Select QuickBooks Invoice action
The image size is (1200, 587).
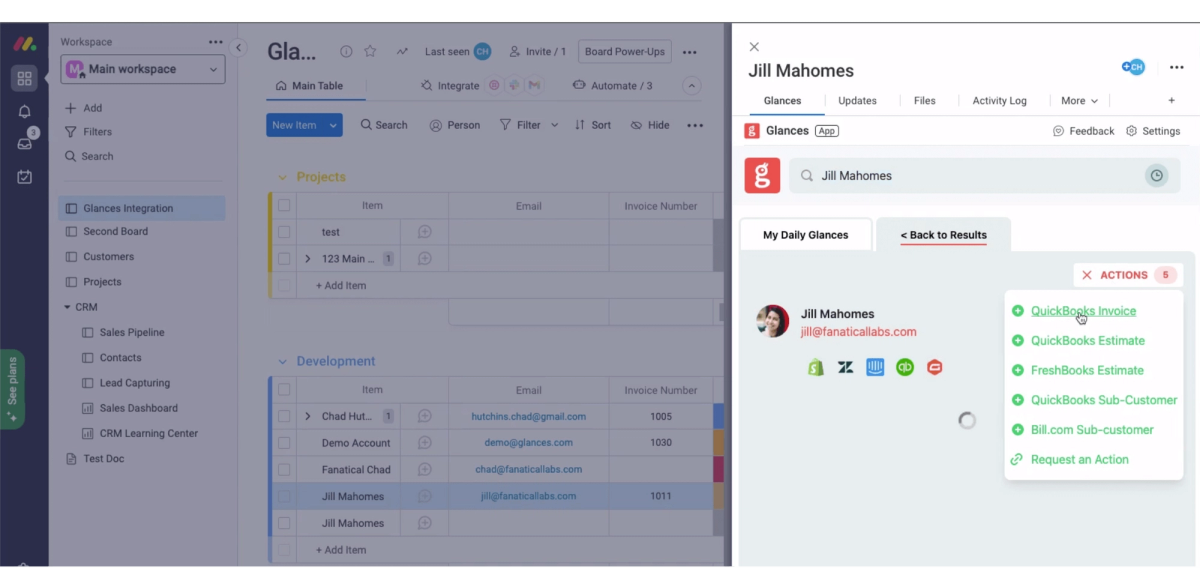point(1083,311)
